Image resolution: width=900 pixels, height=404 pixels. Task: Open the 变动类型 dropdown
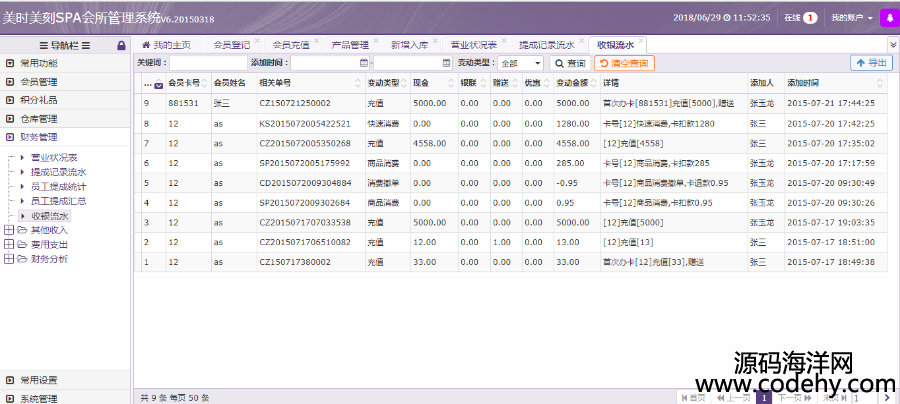point(522,63)
